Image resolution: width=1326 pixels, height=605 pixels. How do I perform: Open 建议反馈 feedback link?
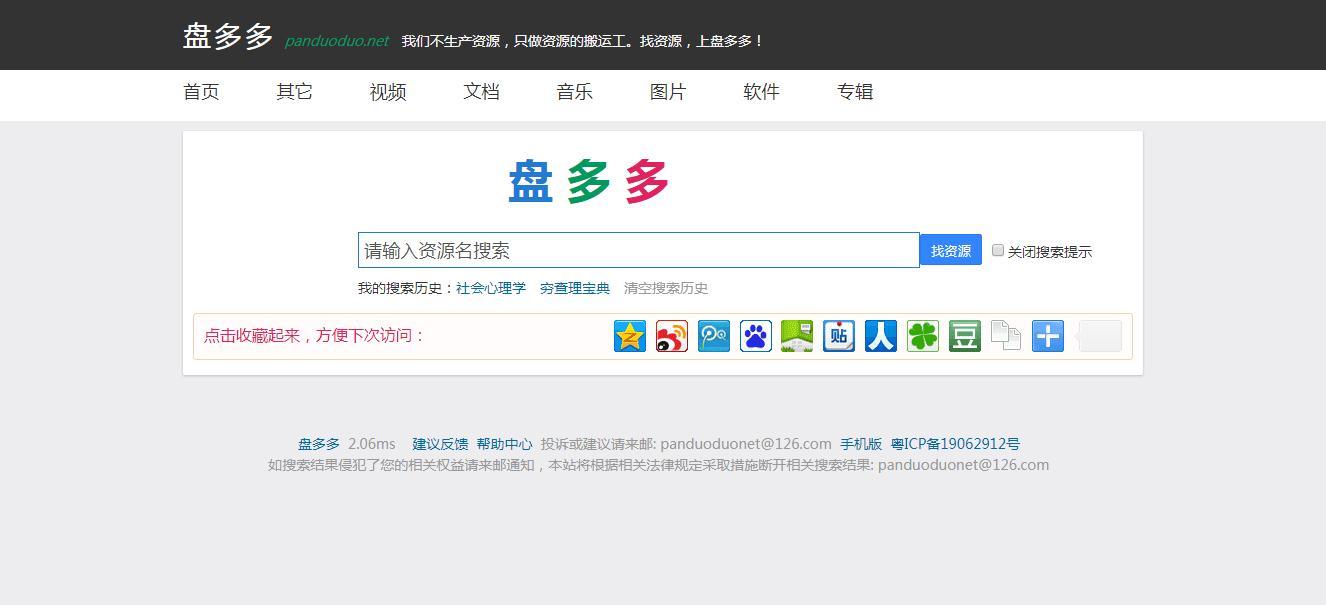coord(440,444)
